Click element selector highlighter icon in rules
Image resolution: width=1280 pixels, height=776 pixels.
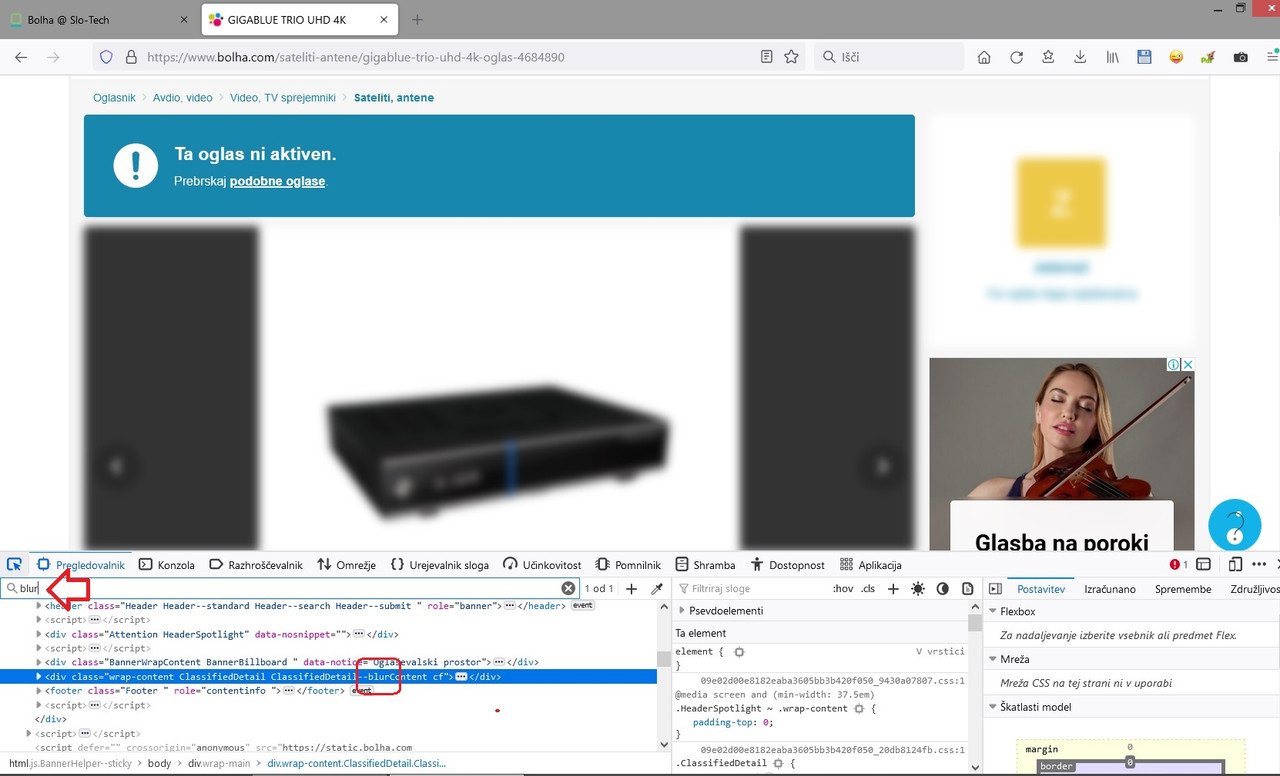coord(739,652)
